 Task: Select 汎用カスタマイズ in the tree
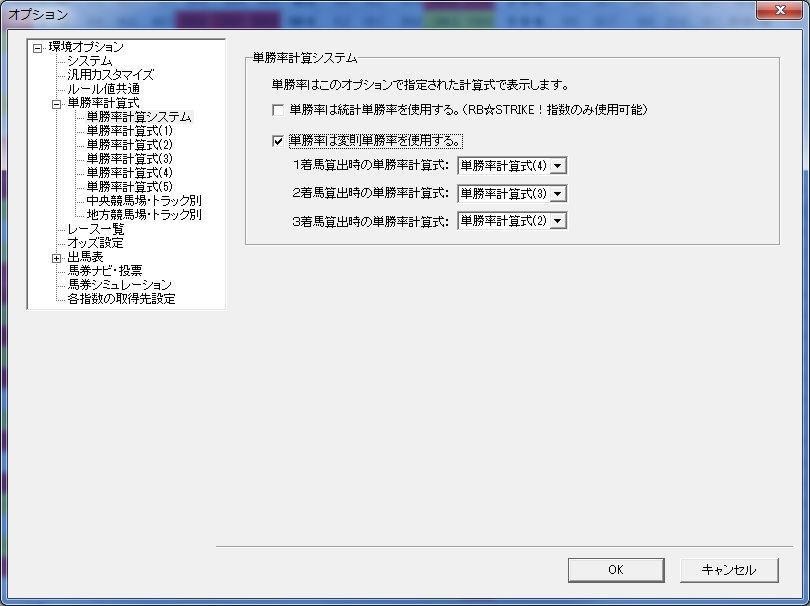(111, 75)
